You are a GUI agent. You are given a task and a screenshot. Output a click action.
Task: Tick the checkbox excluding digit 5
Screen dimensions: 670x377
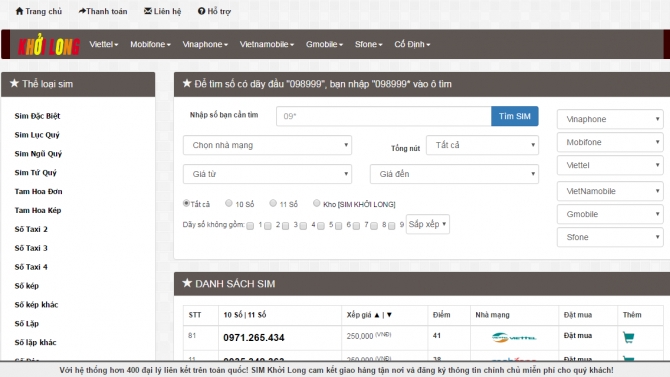tap(321, 226)
